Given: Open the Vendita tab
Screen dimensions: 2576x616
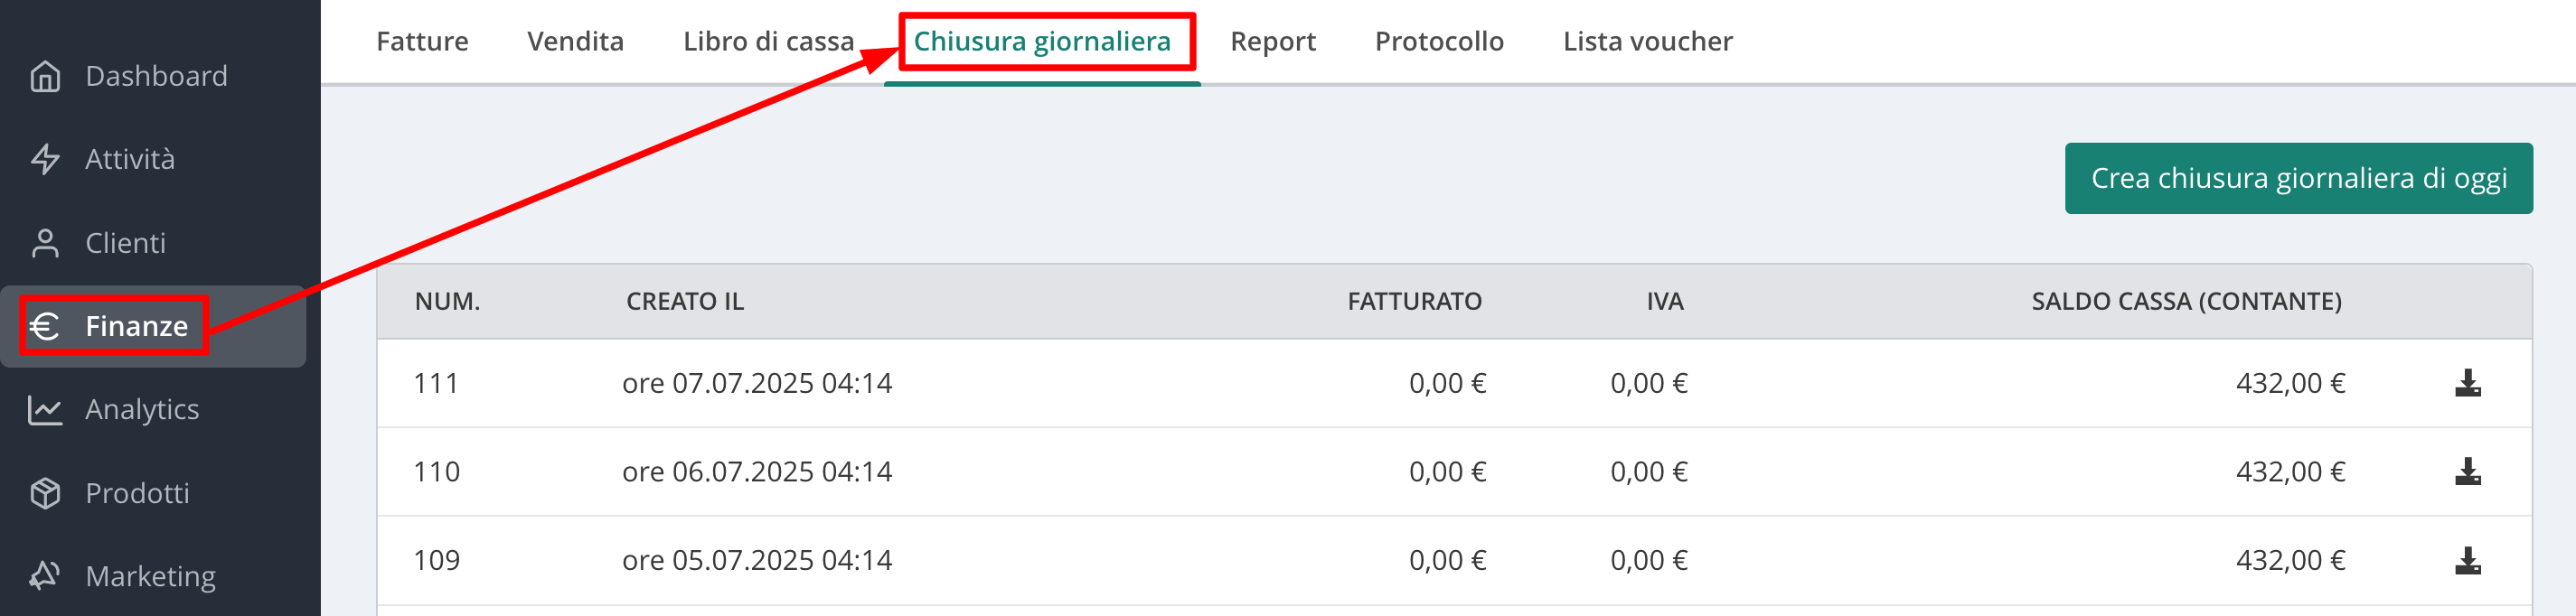Looking at the screenshot, I should tap(576, 41).
